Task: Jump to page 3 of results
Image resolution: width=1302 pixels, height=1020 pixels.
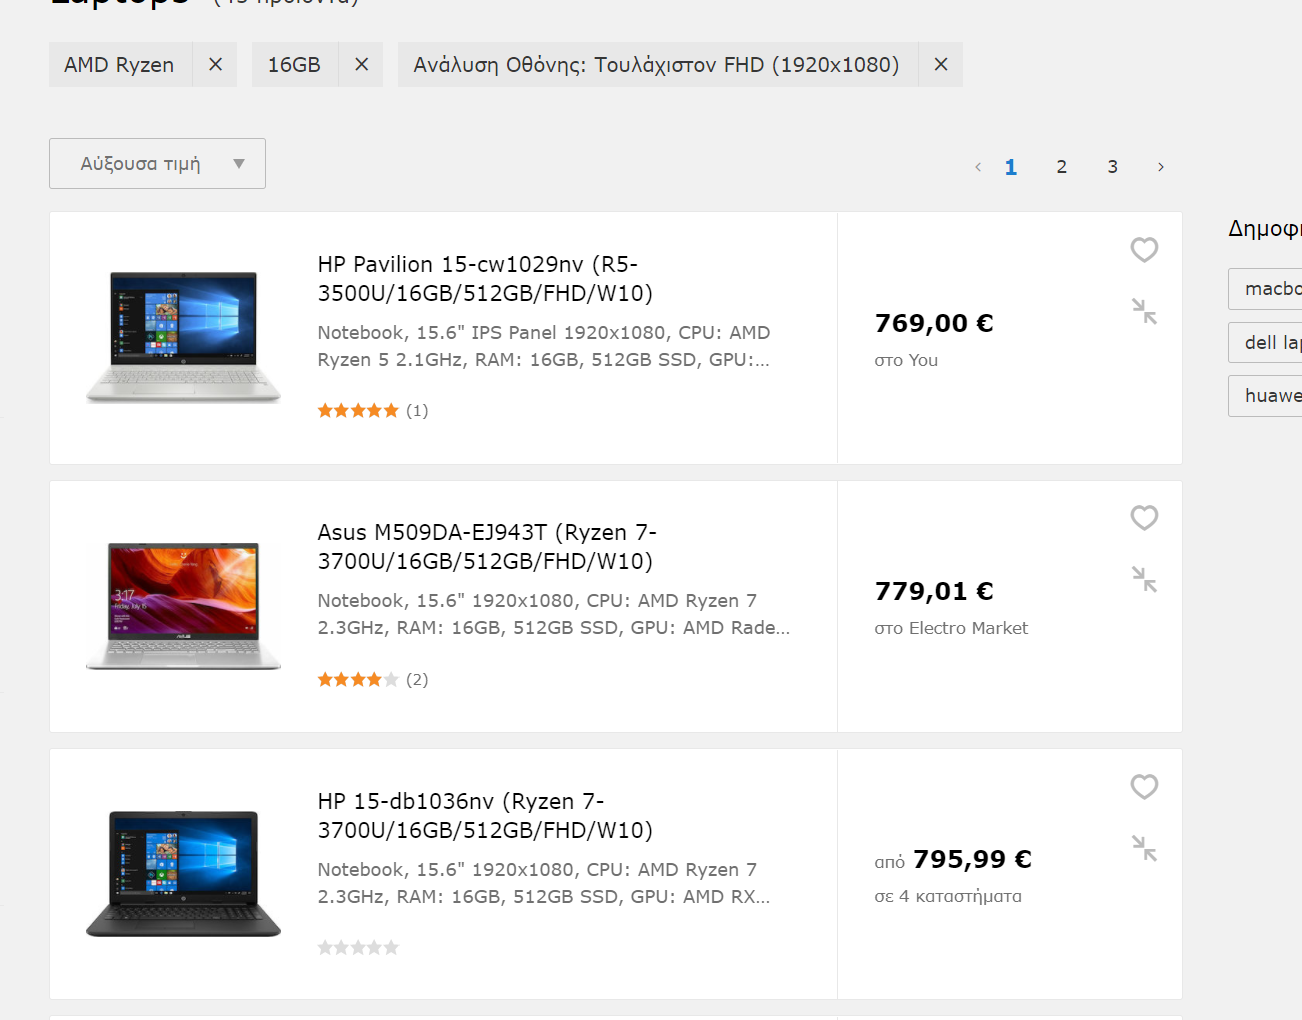Action: pos(1112,167)
